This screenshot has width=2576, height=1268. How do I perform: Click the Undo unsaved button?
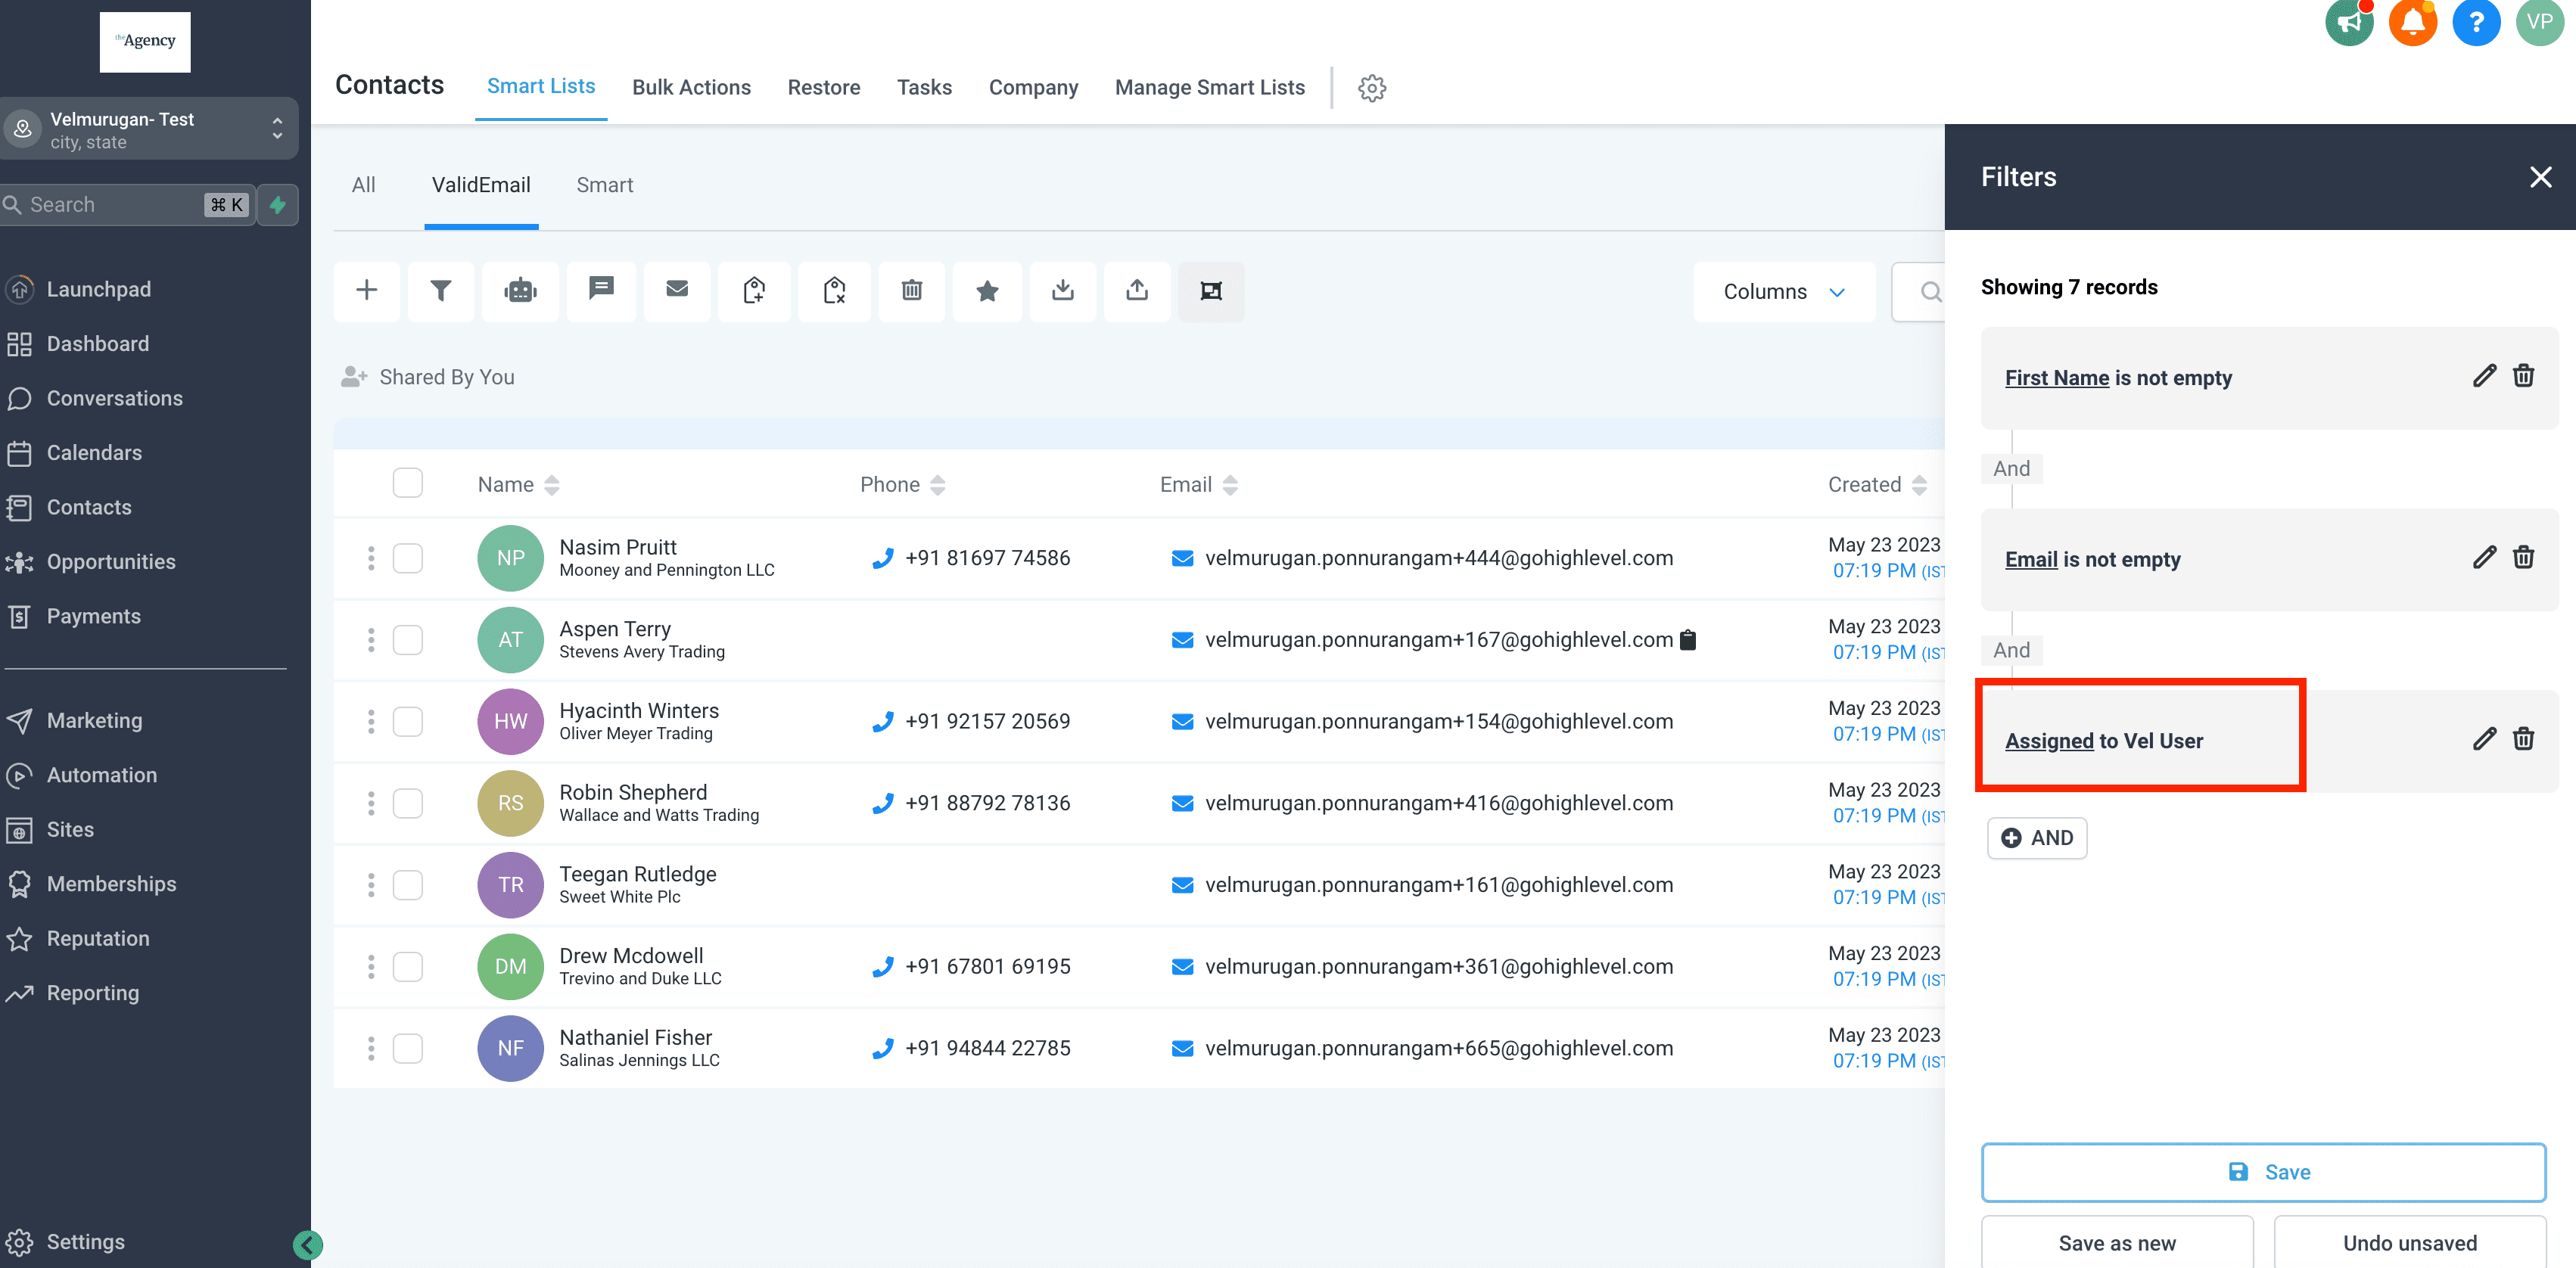[x=2409, y=1243]
